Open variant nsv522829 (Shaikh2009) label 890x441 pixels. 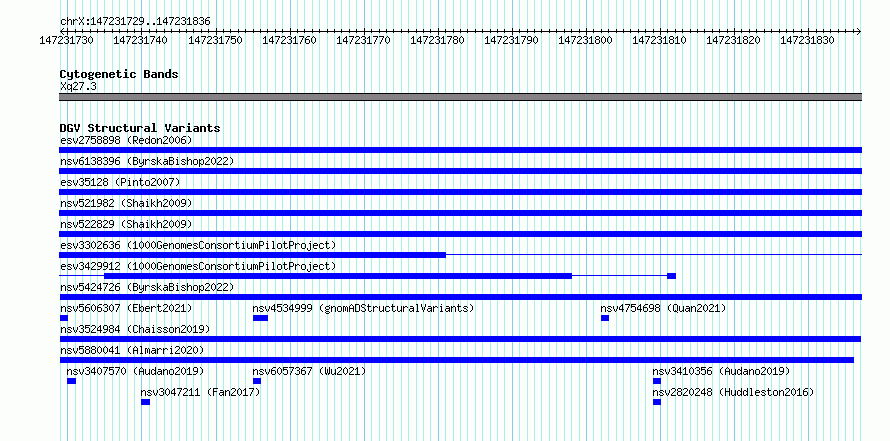[126, 224]
